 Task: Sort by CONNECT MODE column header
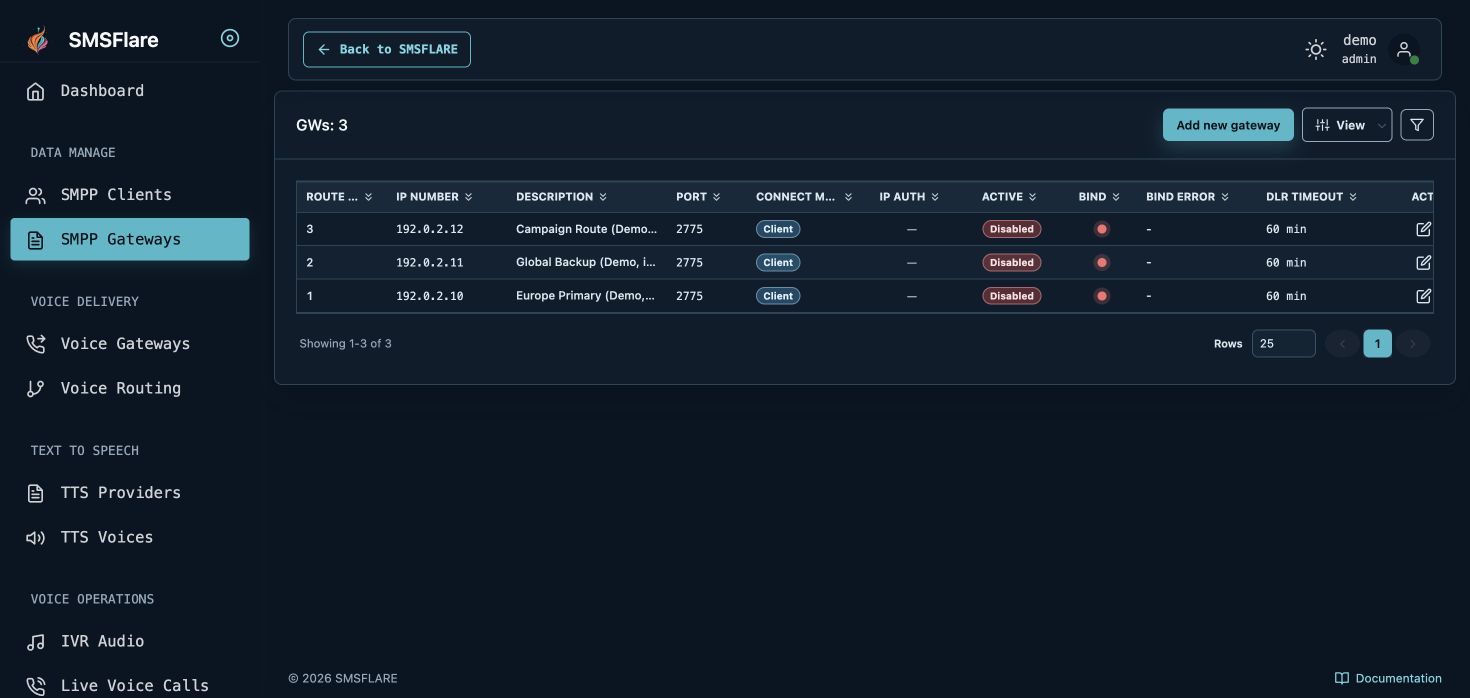coord(804,197)
